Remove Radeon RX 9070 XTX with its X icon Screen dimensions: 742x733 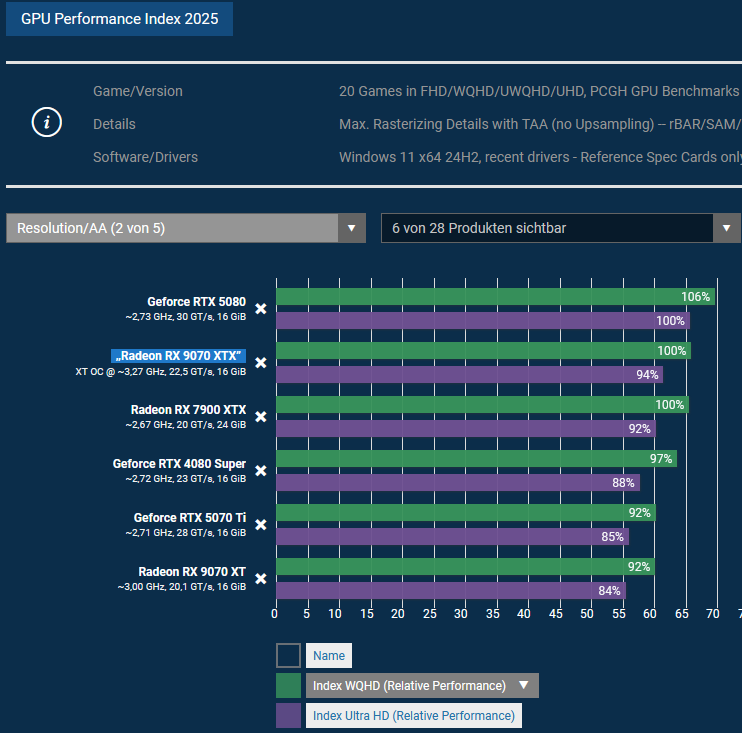[261, 362]
